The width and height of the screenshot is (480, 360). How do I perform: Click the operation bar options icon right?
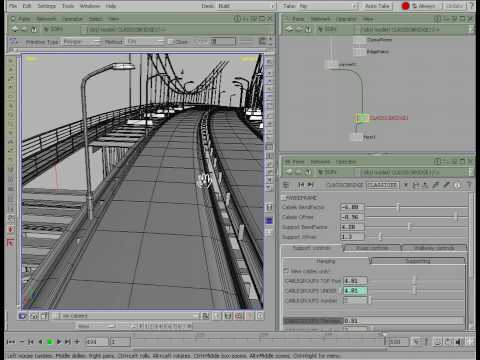[x=262, y=41]
